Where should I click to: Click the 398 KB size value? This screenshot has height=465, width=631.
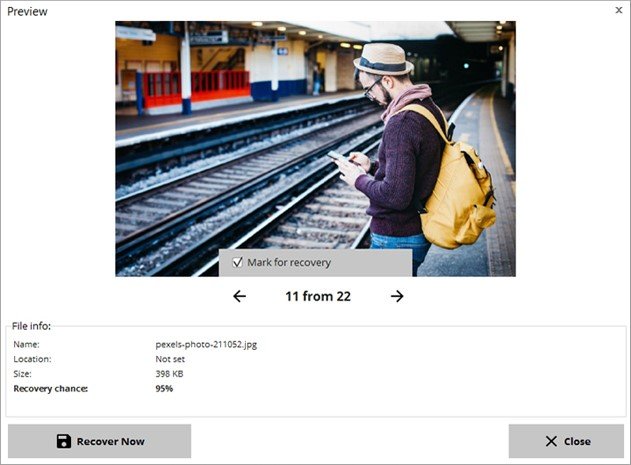tap(169, 374)
